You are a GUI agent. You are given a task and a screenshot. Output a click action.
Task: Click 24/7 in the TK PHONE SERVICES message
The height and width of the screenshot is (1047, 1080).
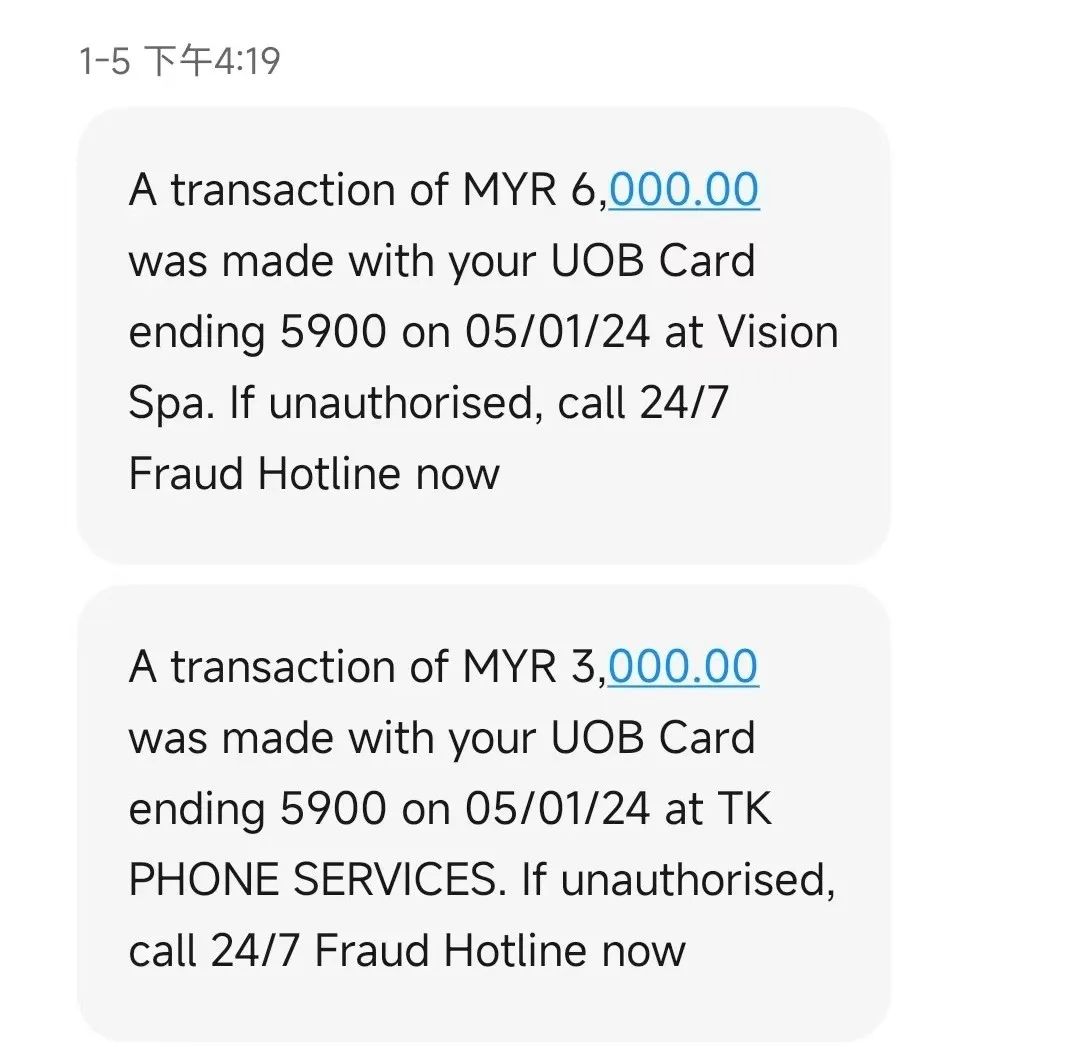click(255, 950)
